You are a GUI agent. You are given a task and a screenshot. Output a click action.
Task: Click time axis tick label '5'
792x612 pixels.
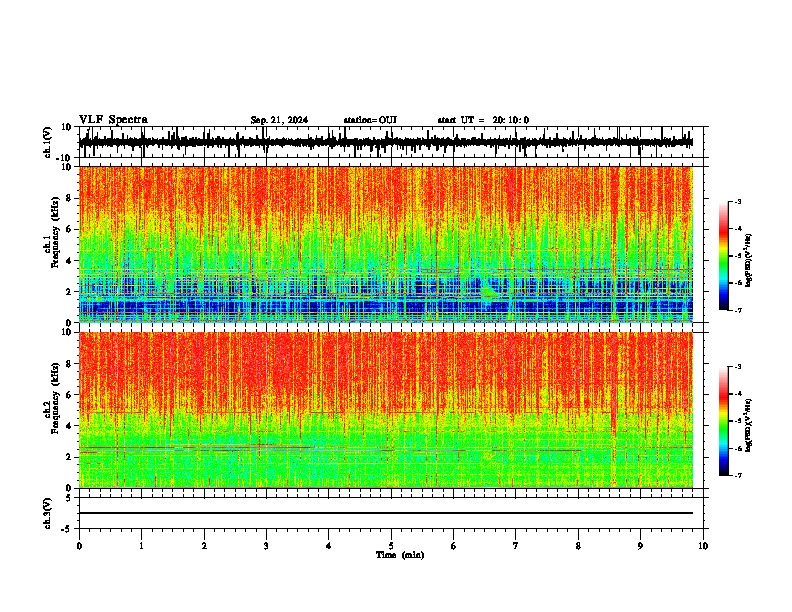391,546
